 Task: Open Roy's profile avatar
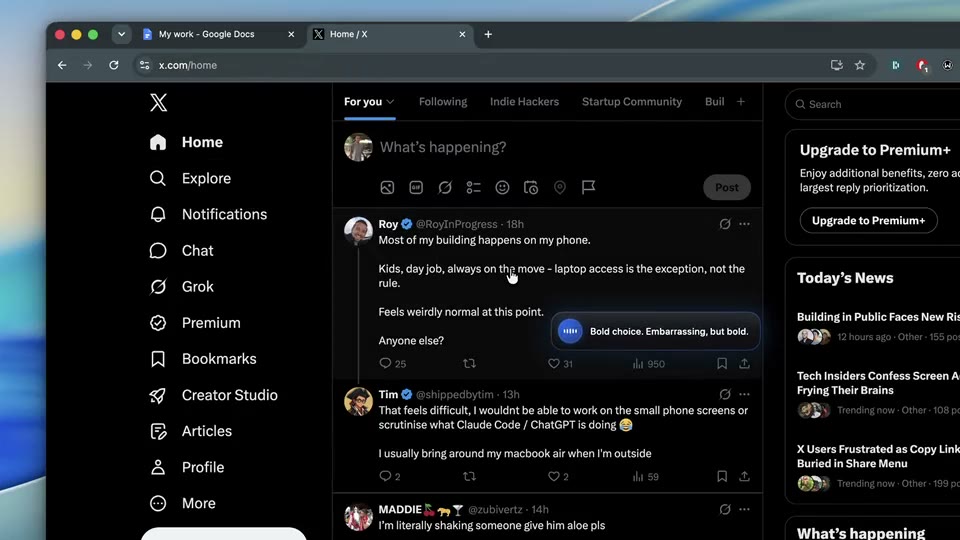(358, 231)
